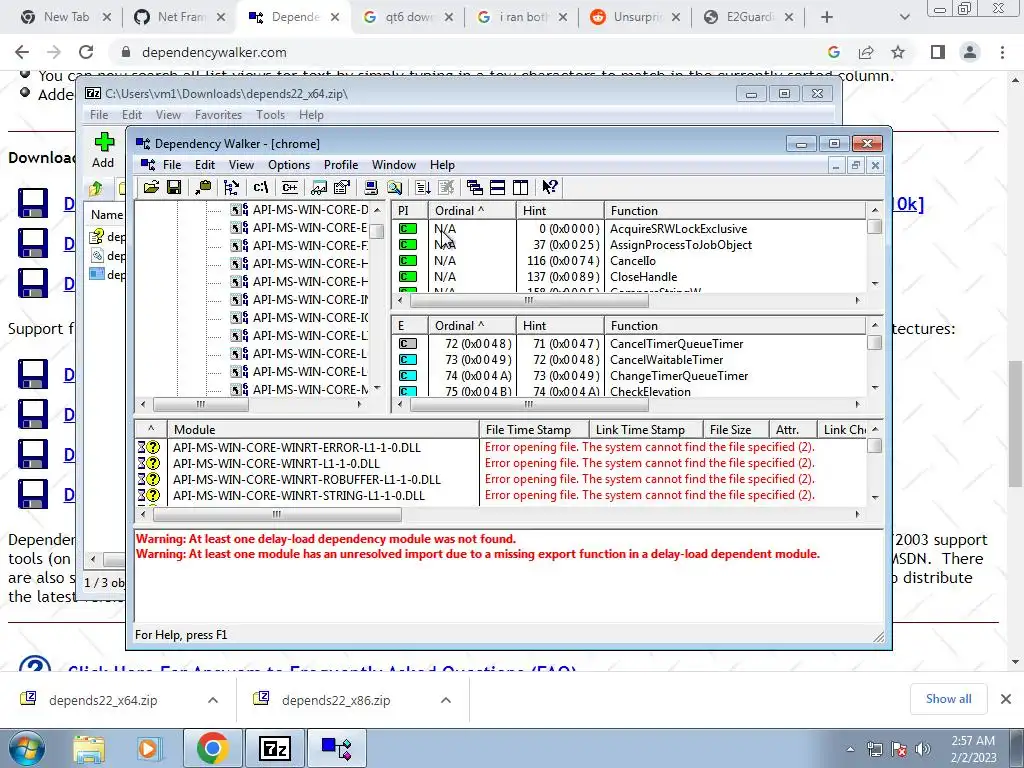Expand options for depends22_x86.zip download
The height and width of the screenshot is (768, 1024).
[x=446, y=700]
